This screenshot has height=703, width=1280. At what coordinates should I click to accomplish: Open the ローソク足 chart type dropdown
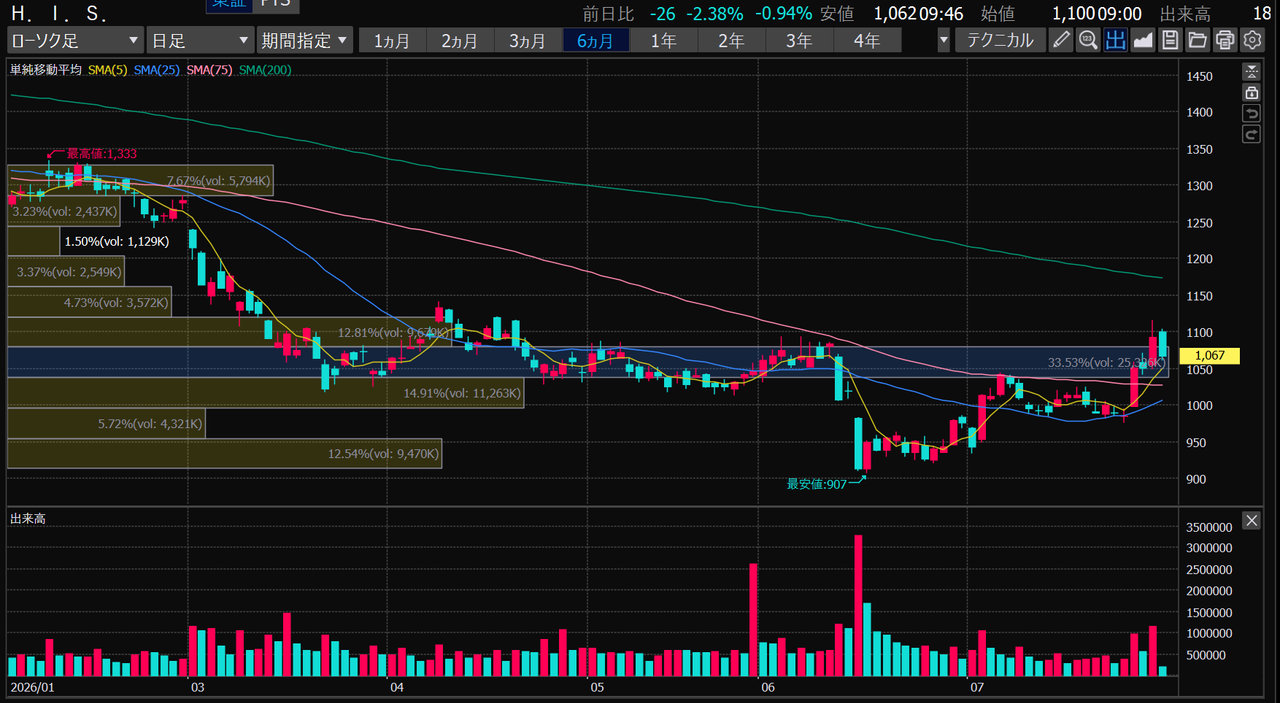coord(75,40)
